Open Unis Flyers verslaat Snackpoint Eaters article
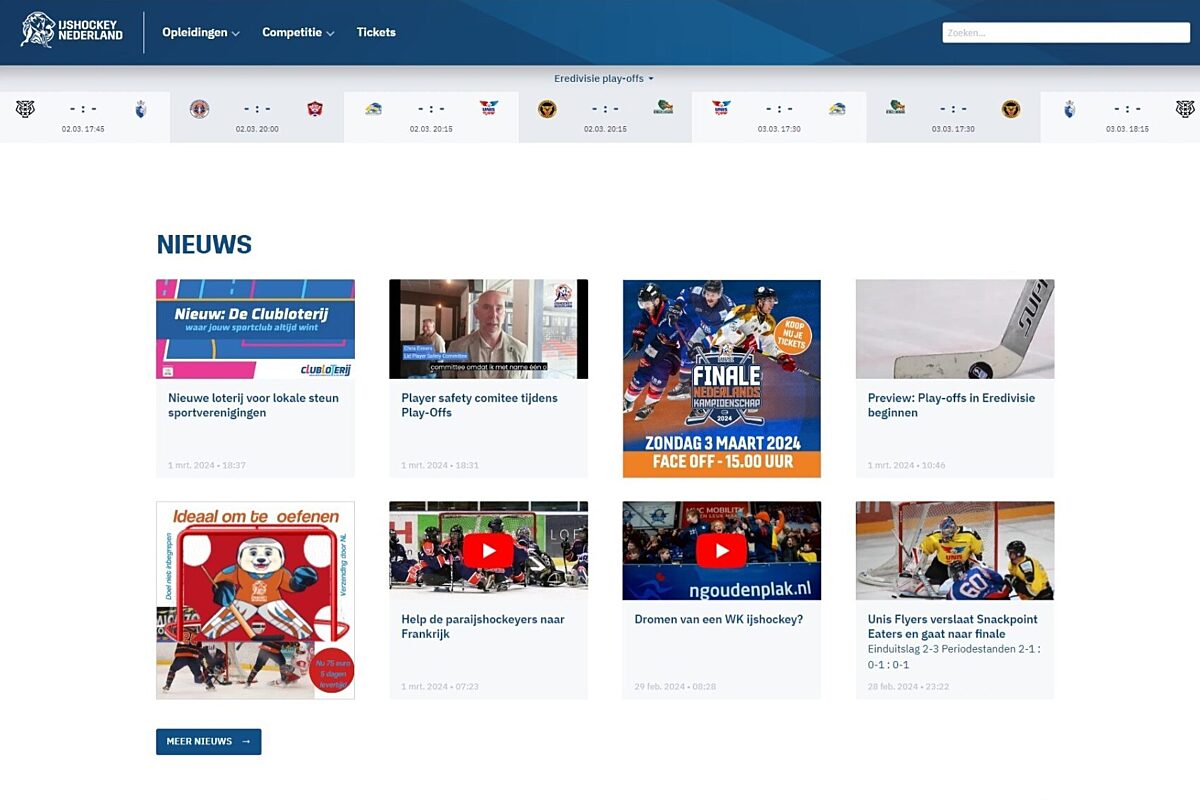This screenshot has width=1200, height=800. click(x=953, y=626)
